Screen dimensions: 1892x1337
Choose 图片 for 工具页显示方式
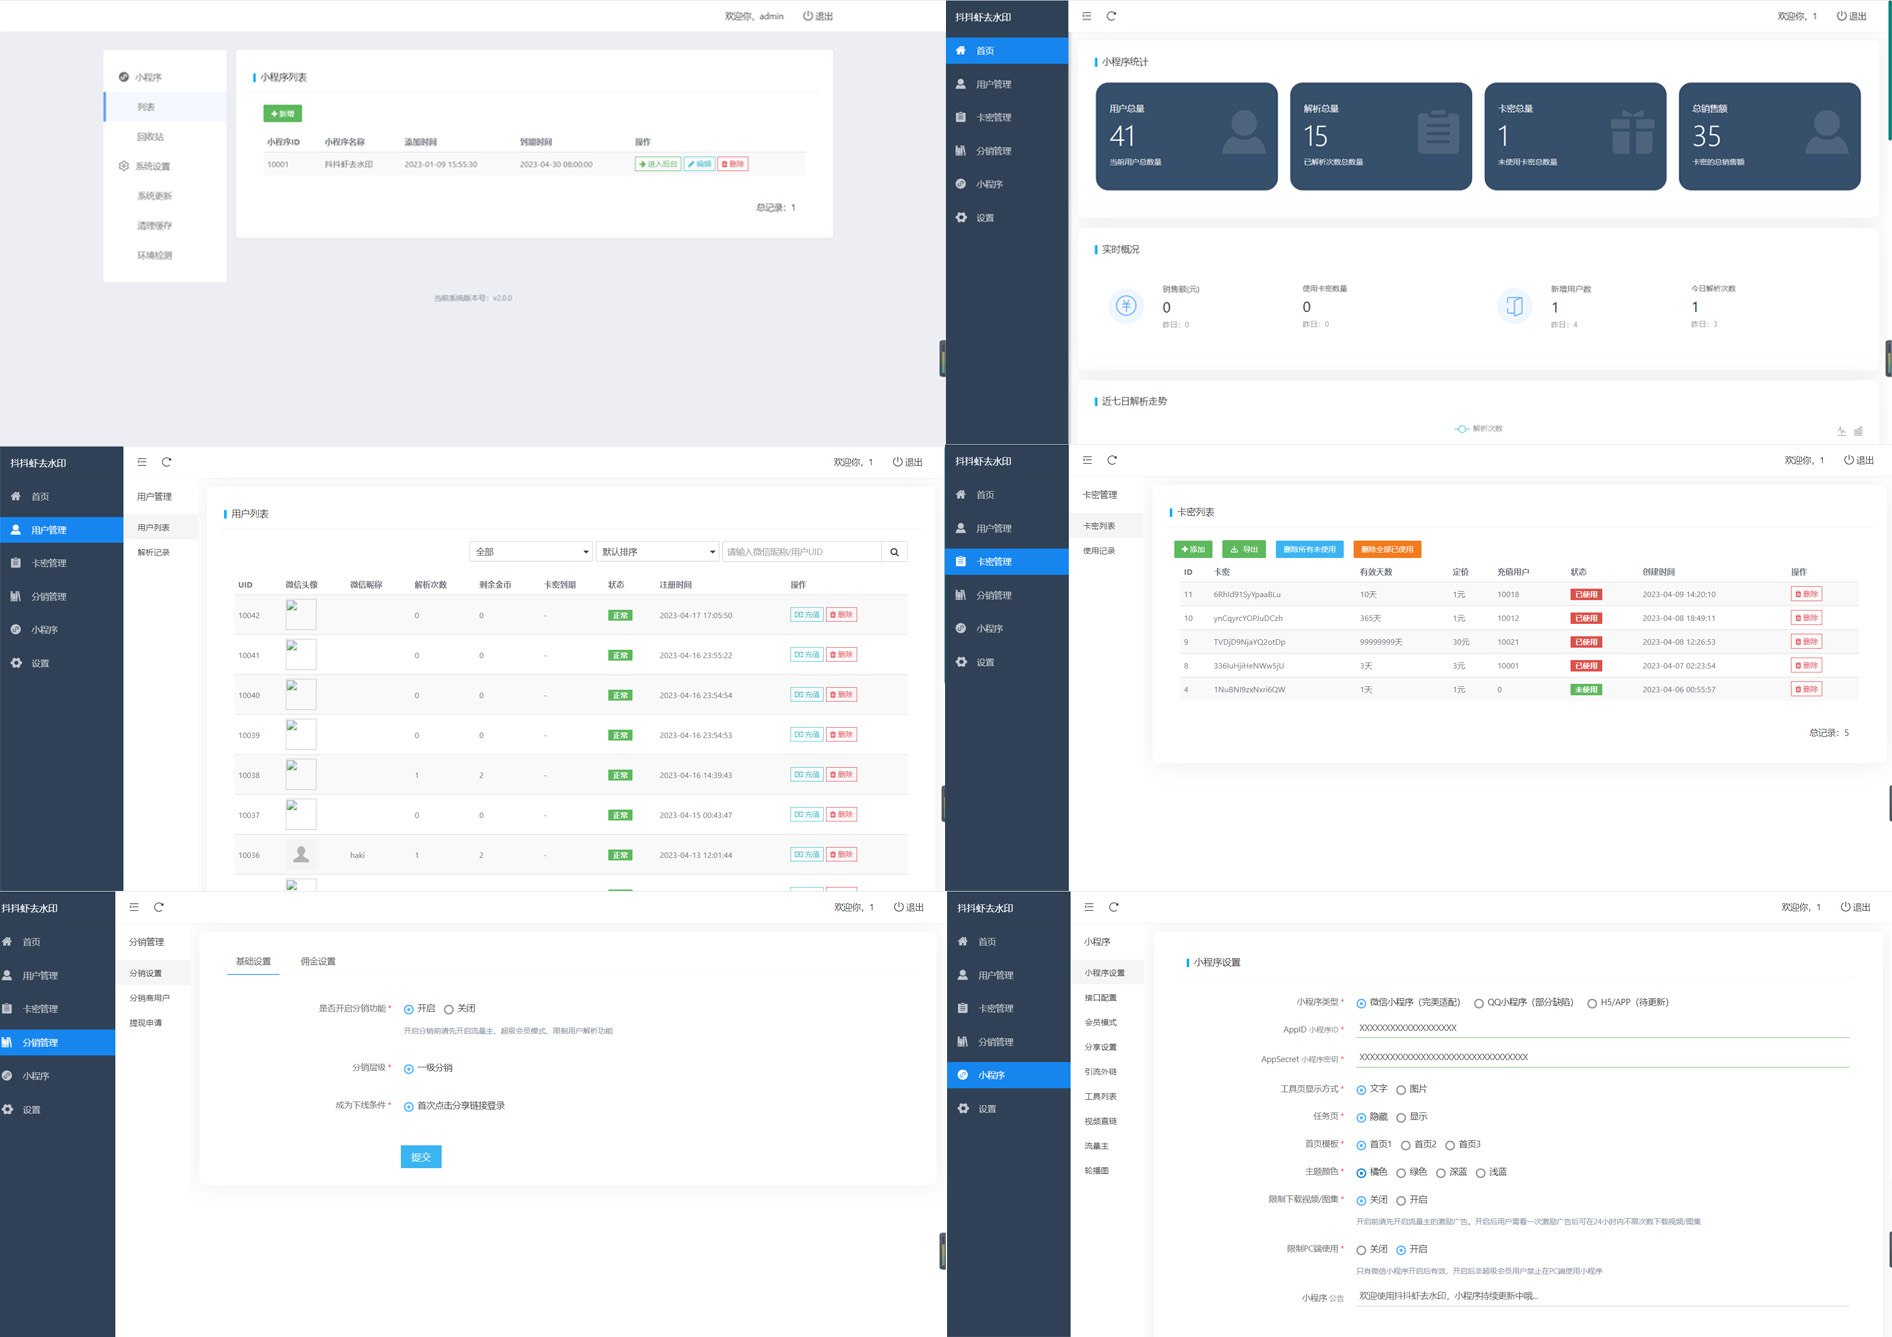coord(1401,1089)
